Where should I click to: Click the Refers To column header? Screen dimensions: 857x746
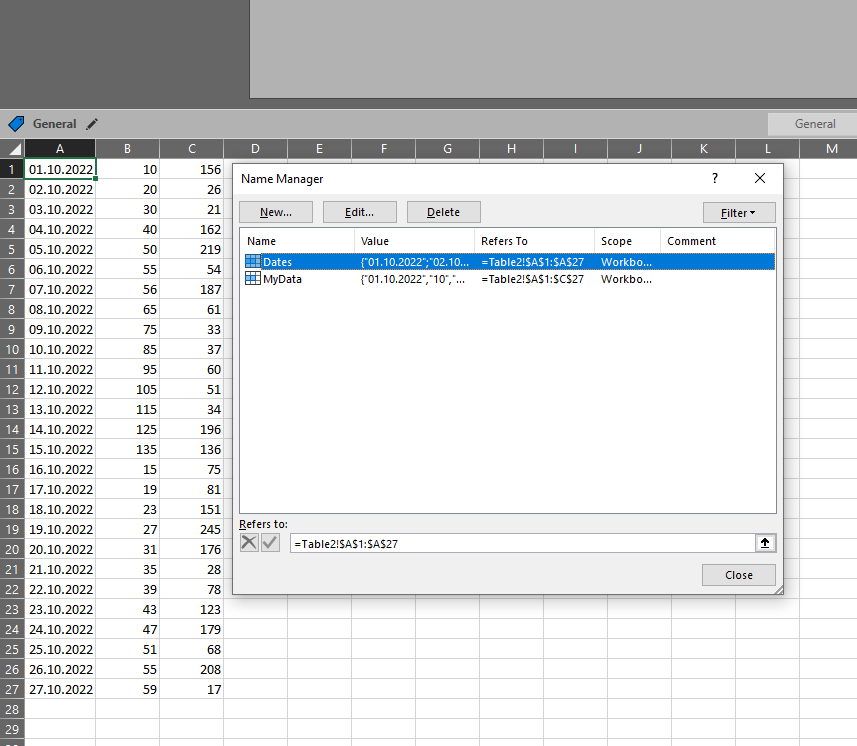pos(533,241)
